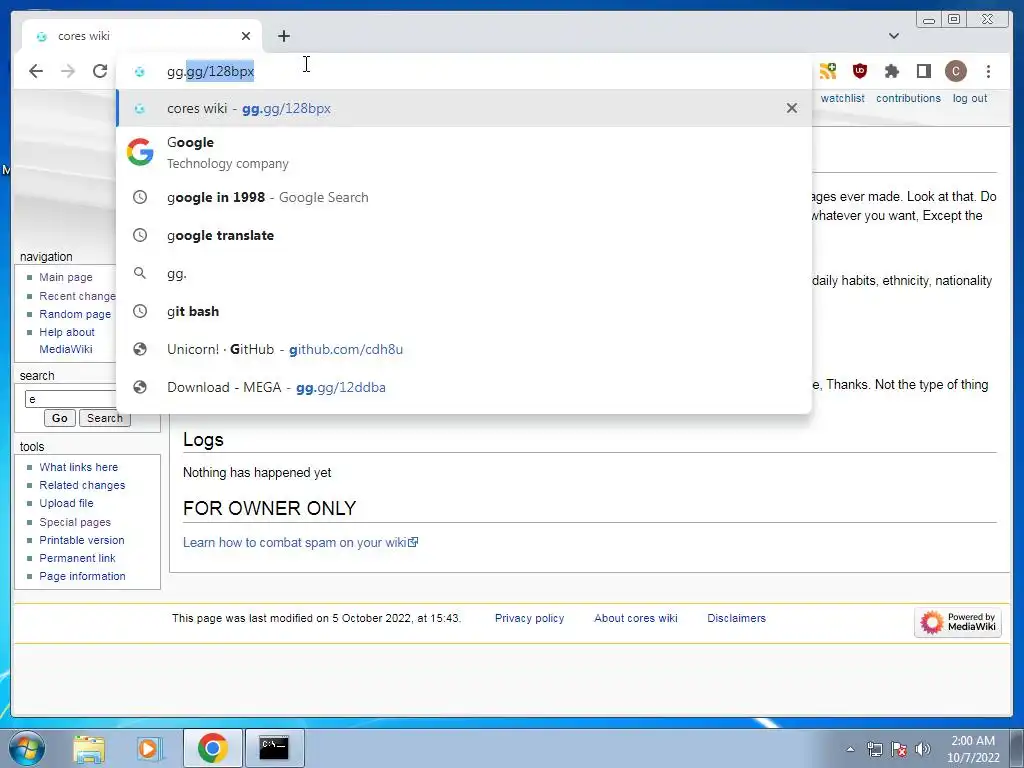1024x768 pixels.
Task: Toggle the browser side panel
Action: 923,71
